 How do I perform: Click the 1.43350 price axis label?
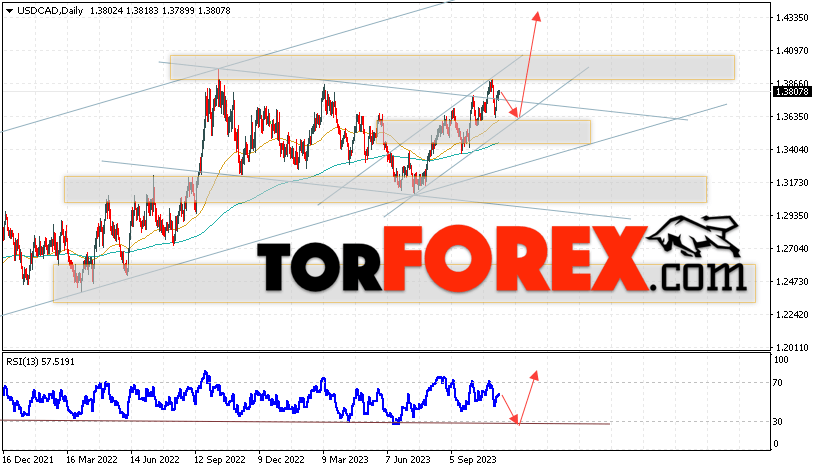(792, 18)
